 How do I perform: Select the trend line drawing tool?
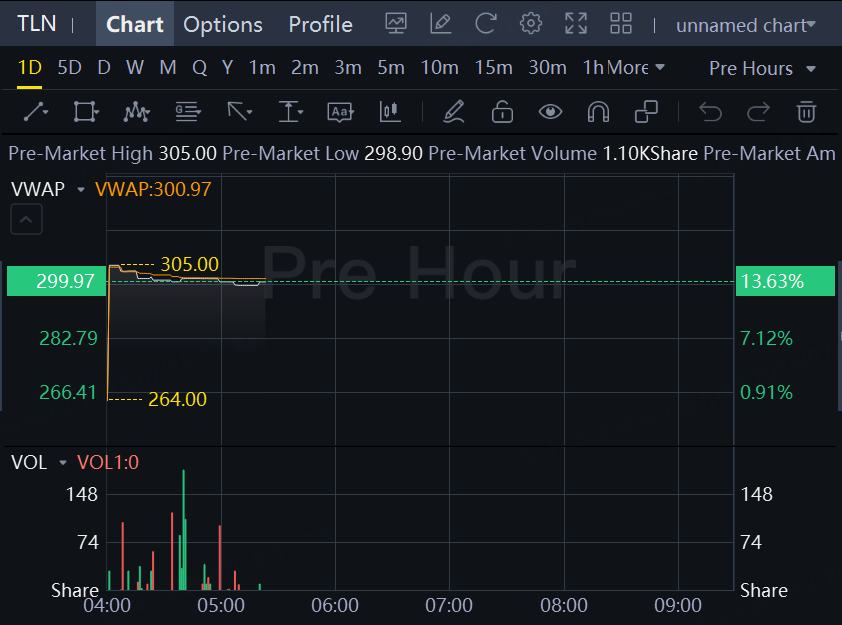pos(36,112)
